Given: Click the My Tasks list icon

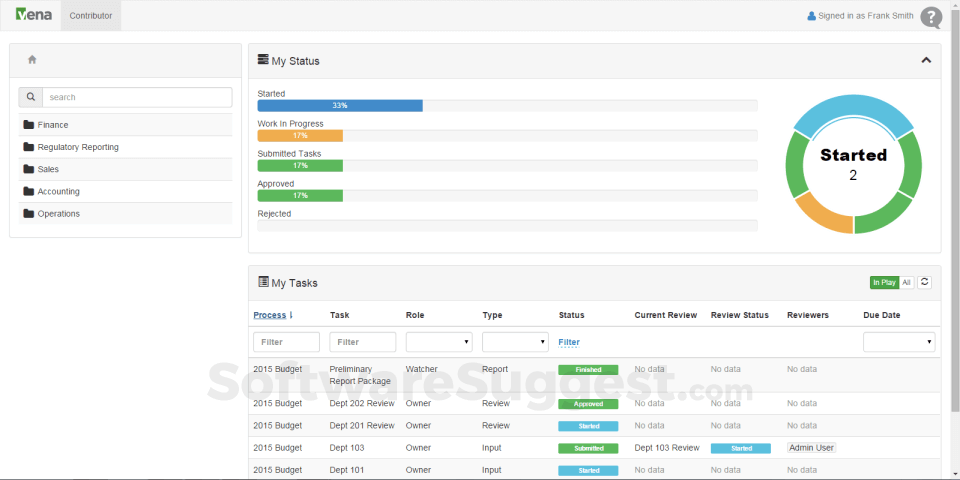Looking at the screenshot, I should pyautogui.click(x=263, y=282).
